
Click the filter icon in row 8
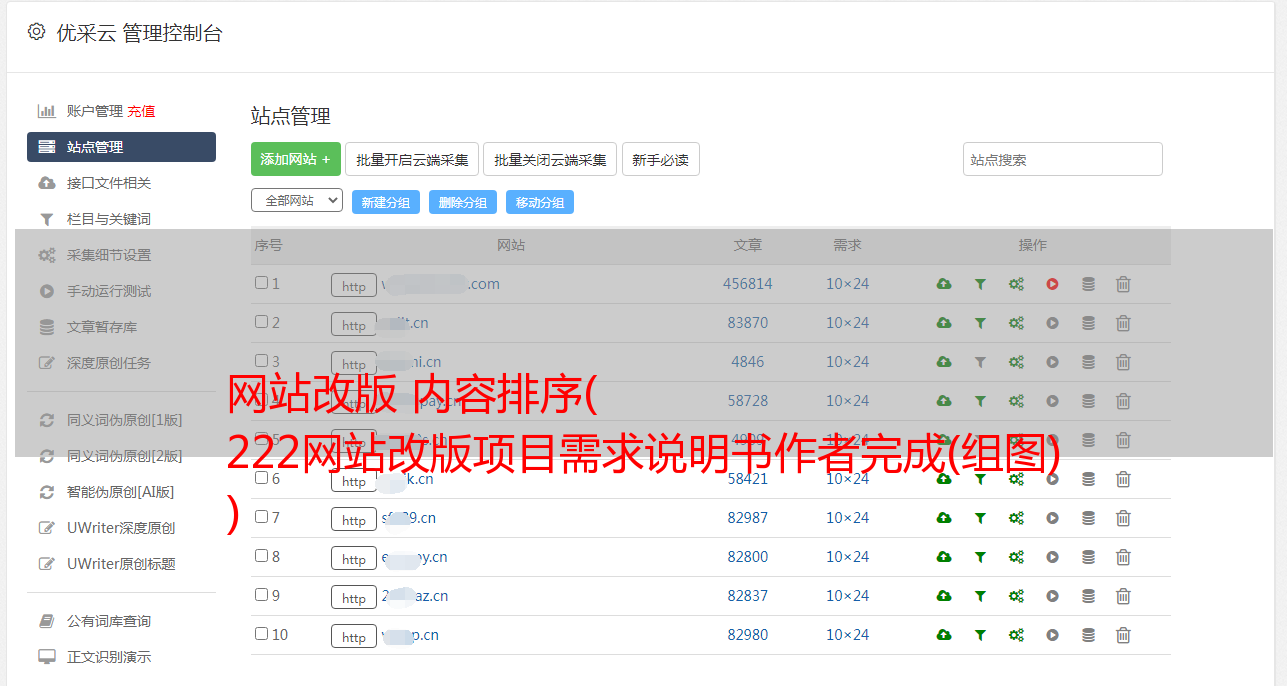(980, 557)
